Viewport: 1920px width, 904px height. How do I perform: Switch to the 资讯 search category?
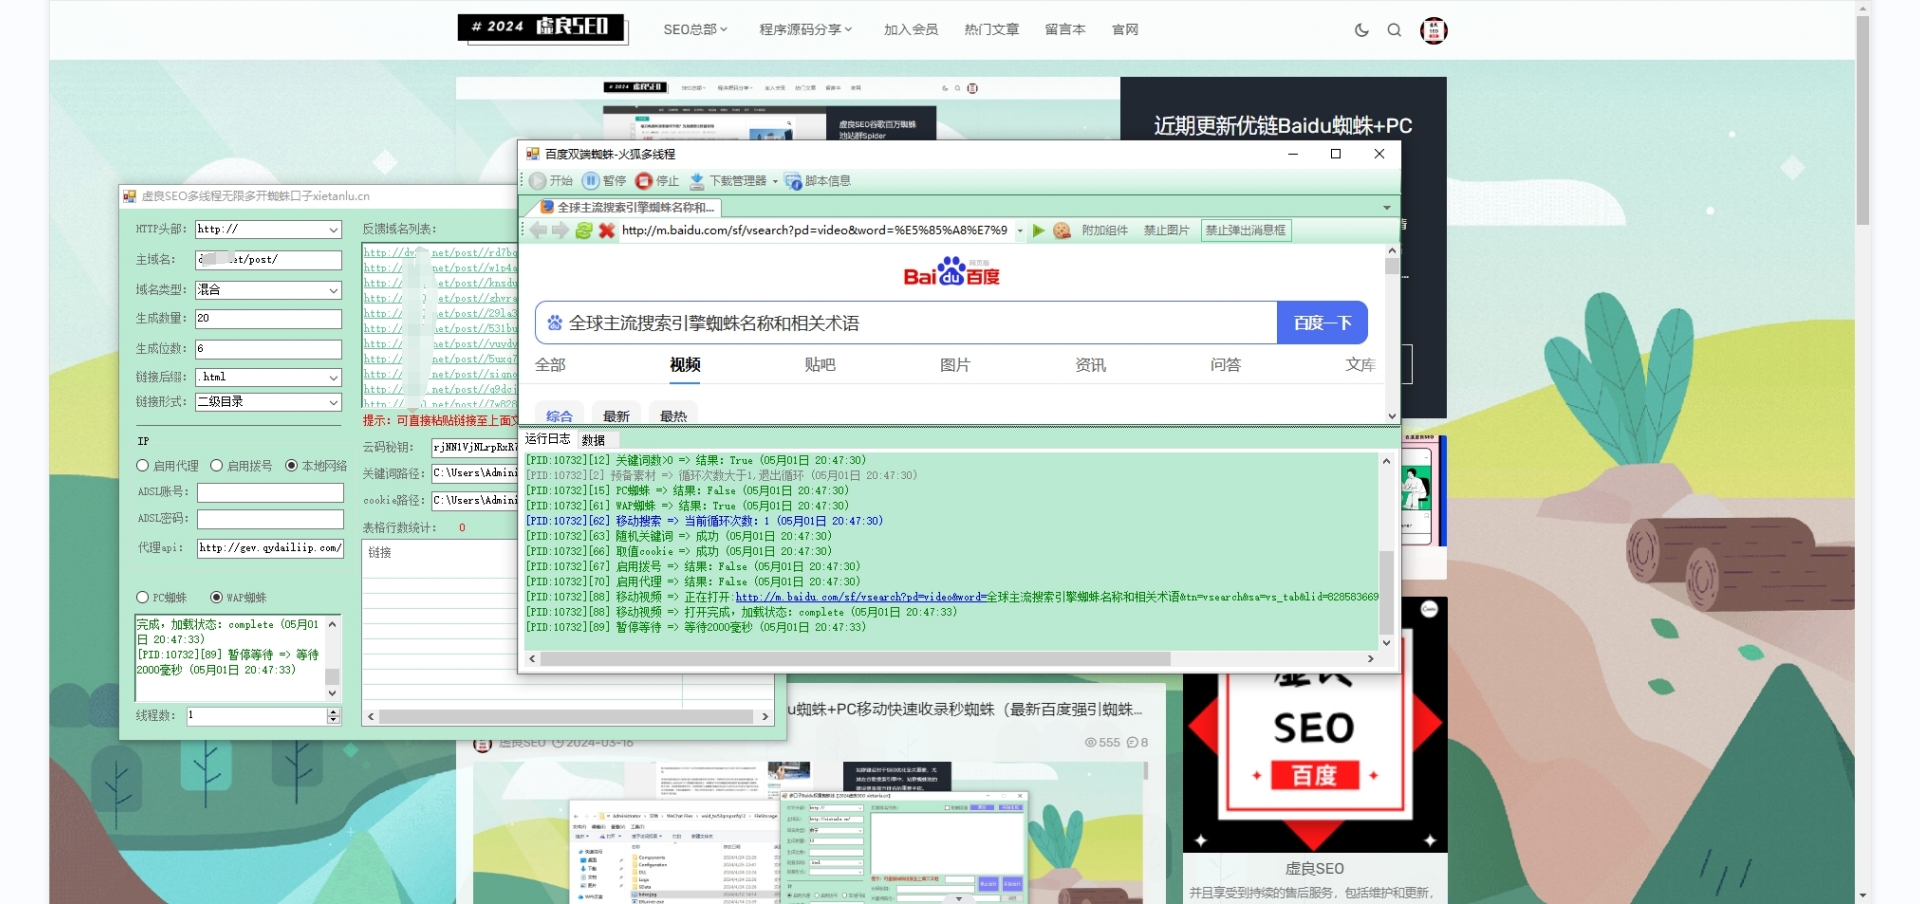pyautogui.click(x=1090, y=365)
